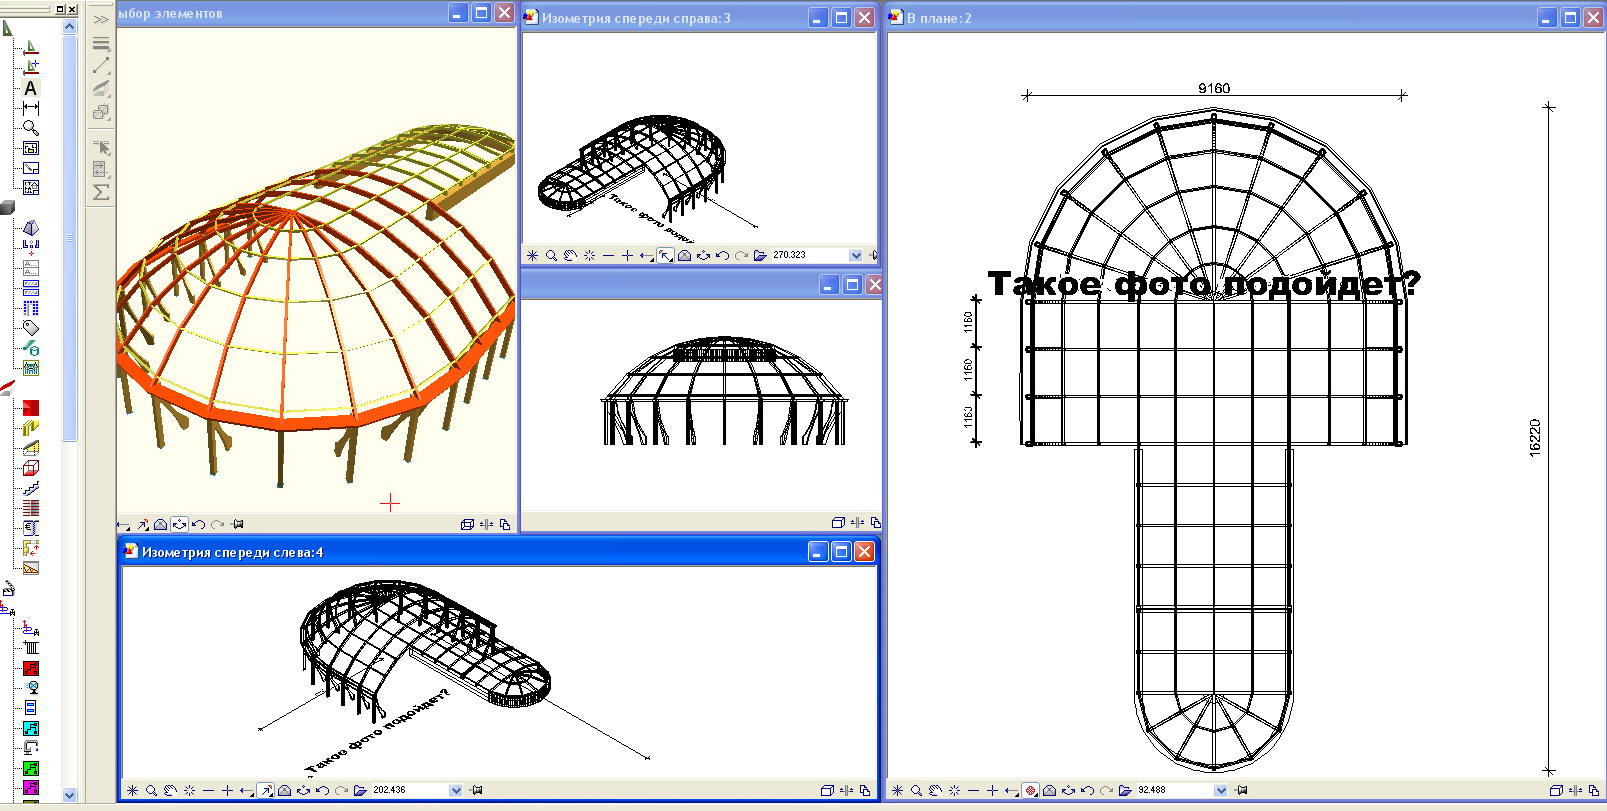Expand the 92.488 scale dropdown in plan window
Image resolution: width=1607 pixels, height=811 pixels.
pos(1220,790)
